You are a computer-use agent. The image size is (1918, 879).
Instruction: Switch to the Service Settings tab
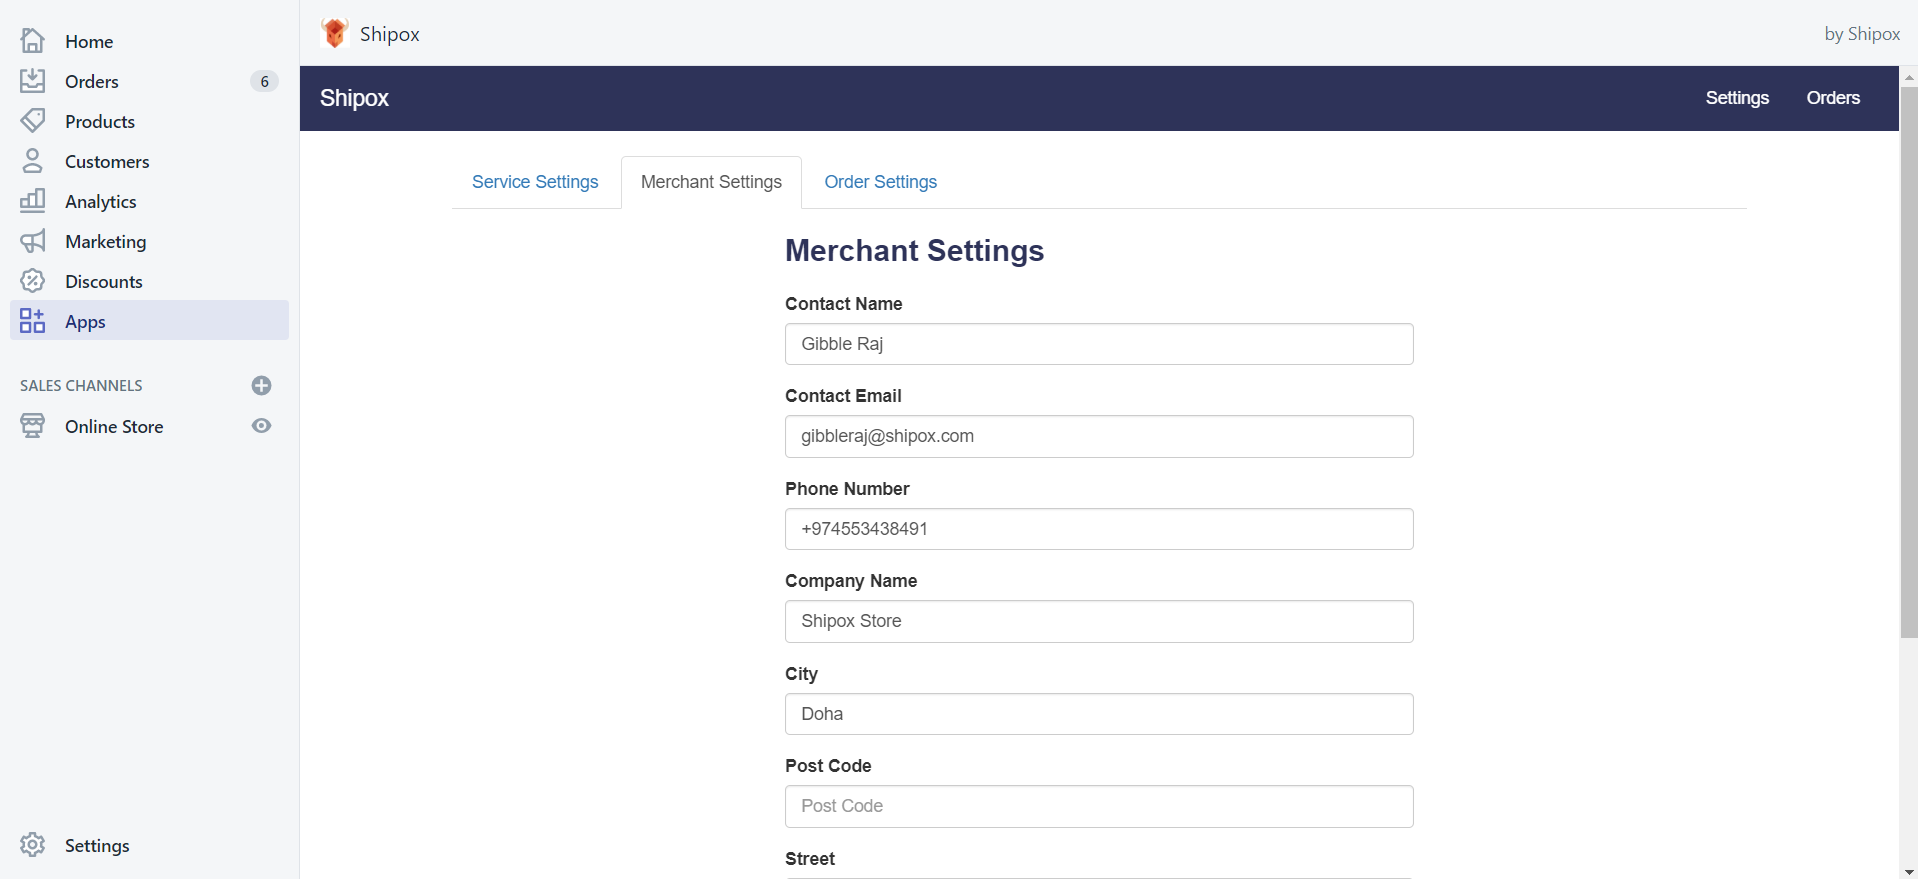click(535, 182)
